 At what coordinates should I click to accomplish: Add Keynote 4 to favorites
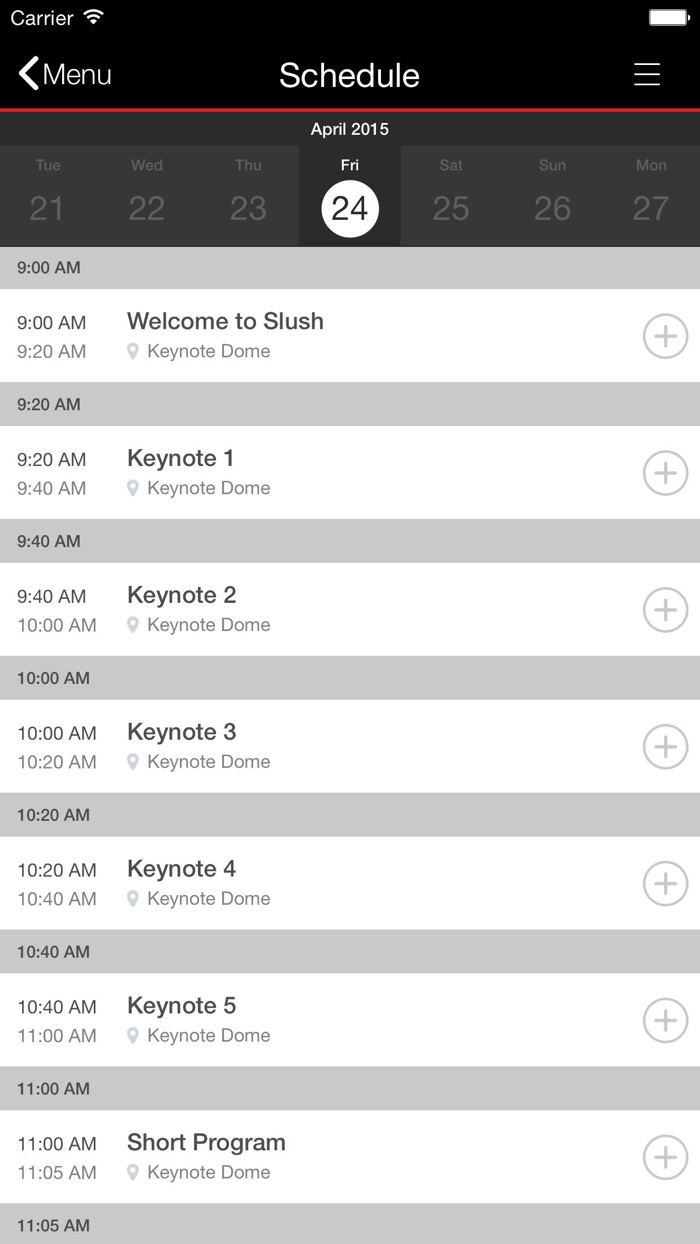[665, 884]
